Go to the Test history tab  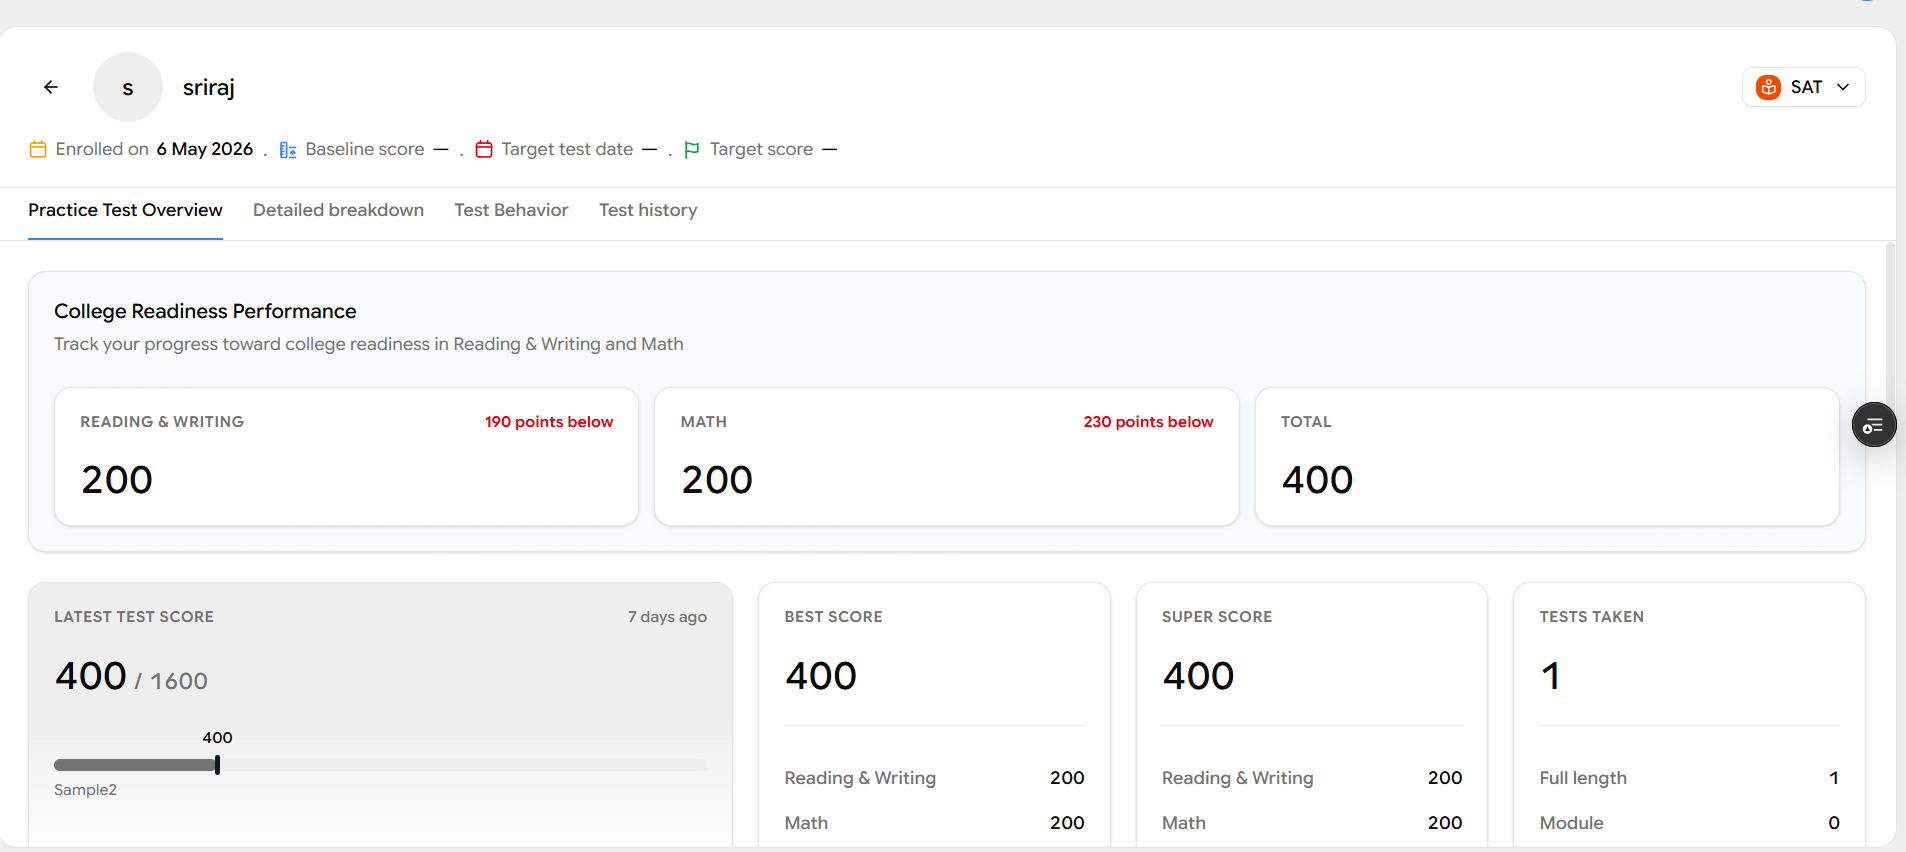(x=648, y=210)
